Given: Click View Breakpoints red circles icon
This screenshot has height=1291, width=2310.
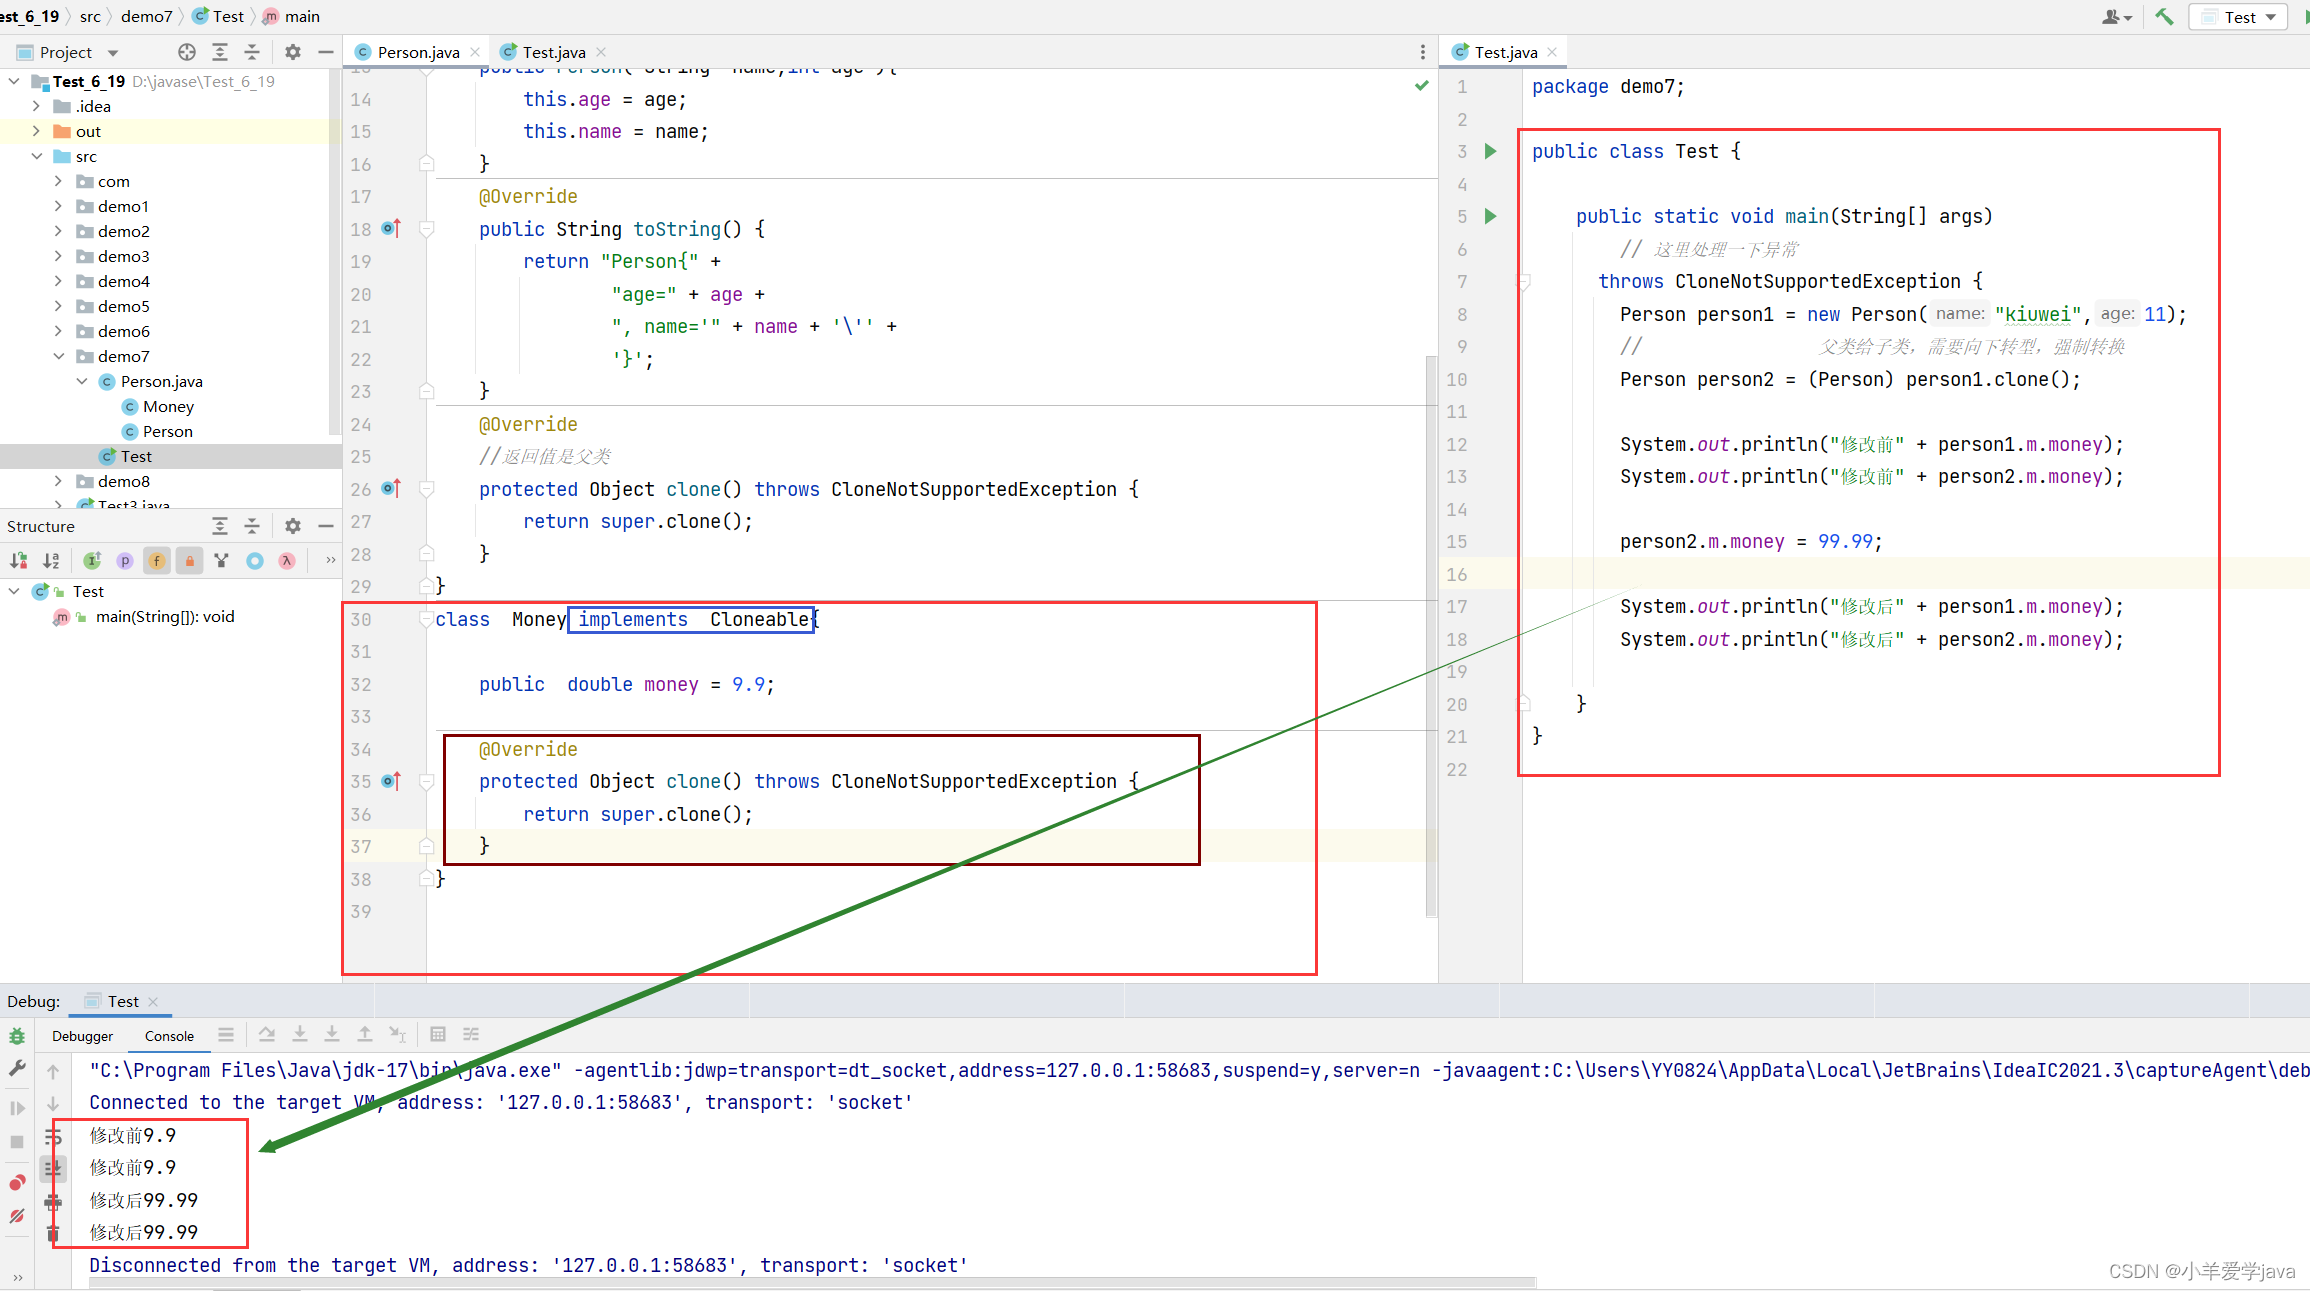Looking at the screenshot, I should pos(17,1183).
